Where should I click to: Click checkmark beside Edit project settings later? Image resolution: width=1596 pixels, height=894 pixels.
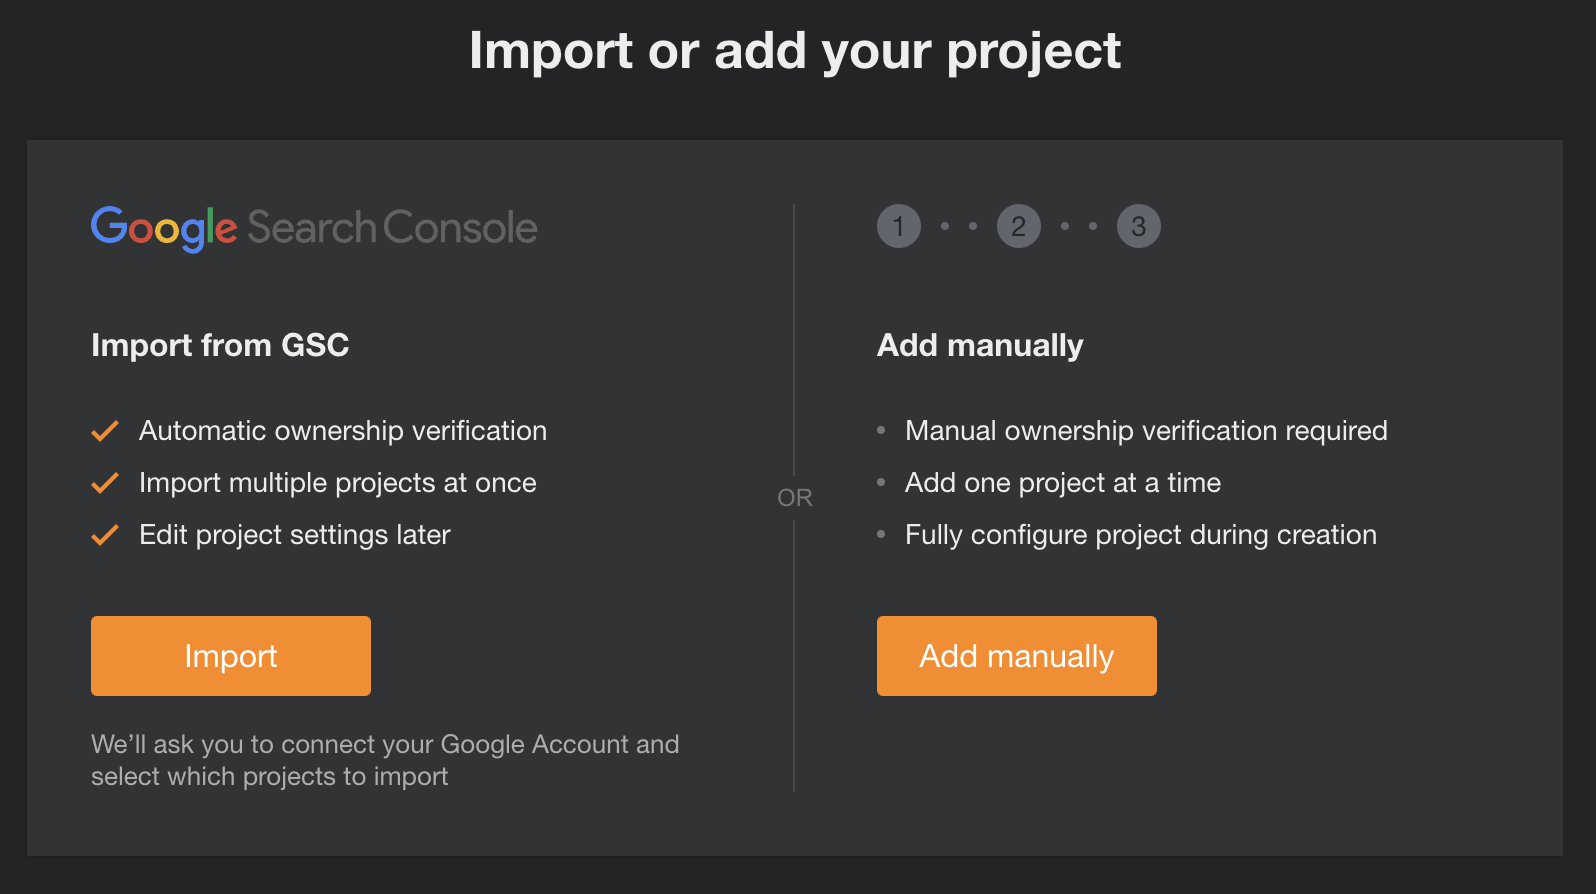coord(105,535)
